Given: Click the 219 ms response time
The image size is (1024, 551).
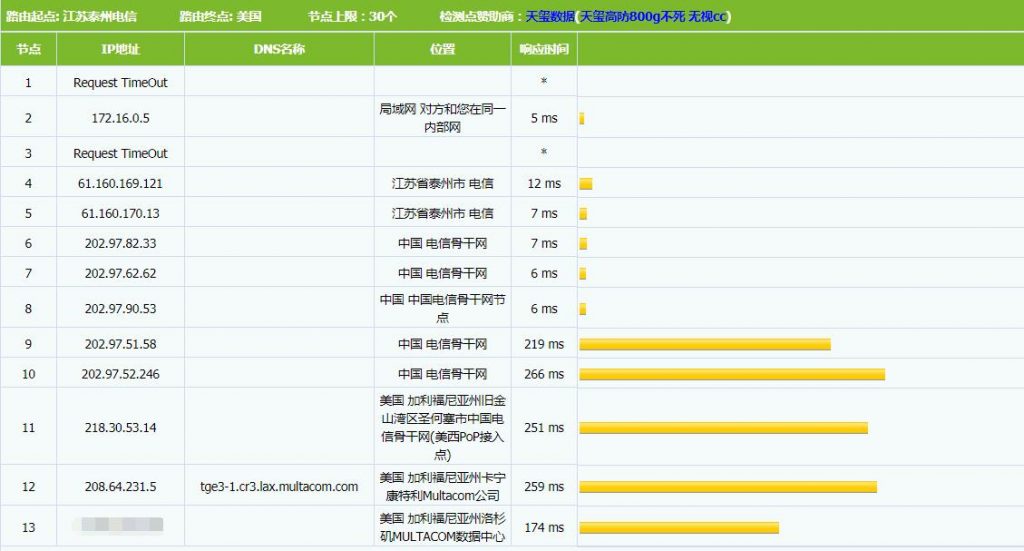Looking at the screenshot, I should pos(544,344).
